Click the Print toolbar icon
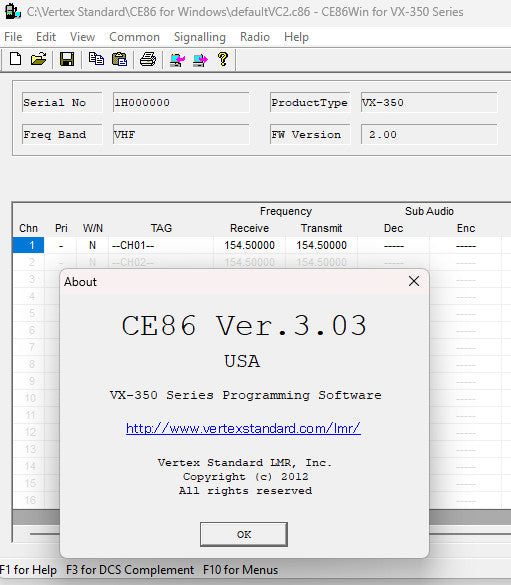 148,59
